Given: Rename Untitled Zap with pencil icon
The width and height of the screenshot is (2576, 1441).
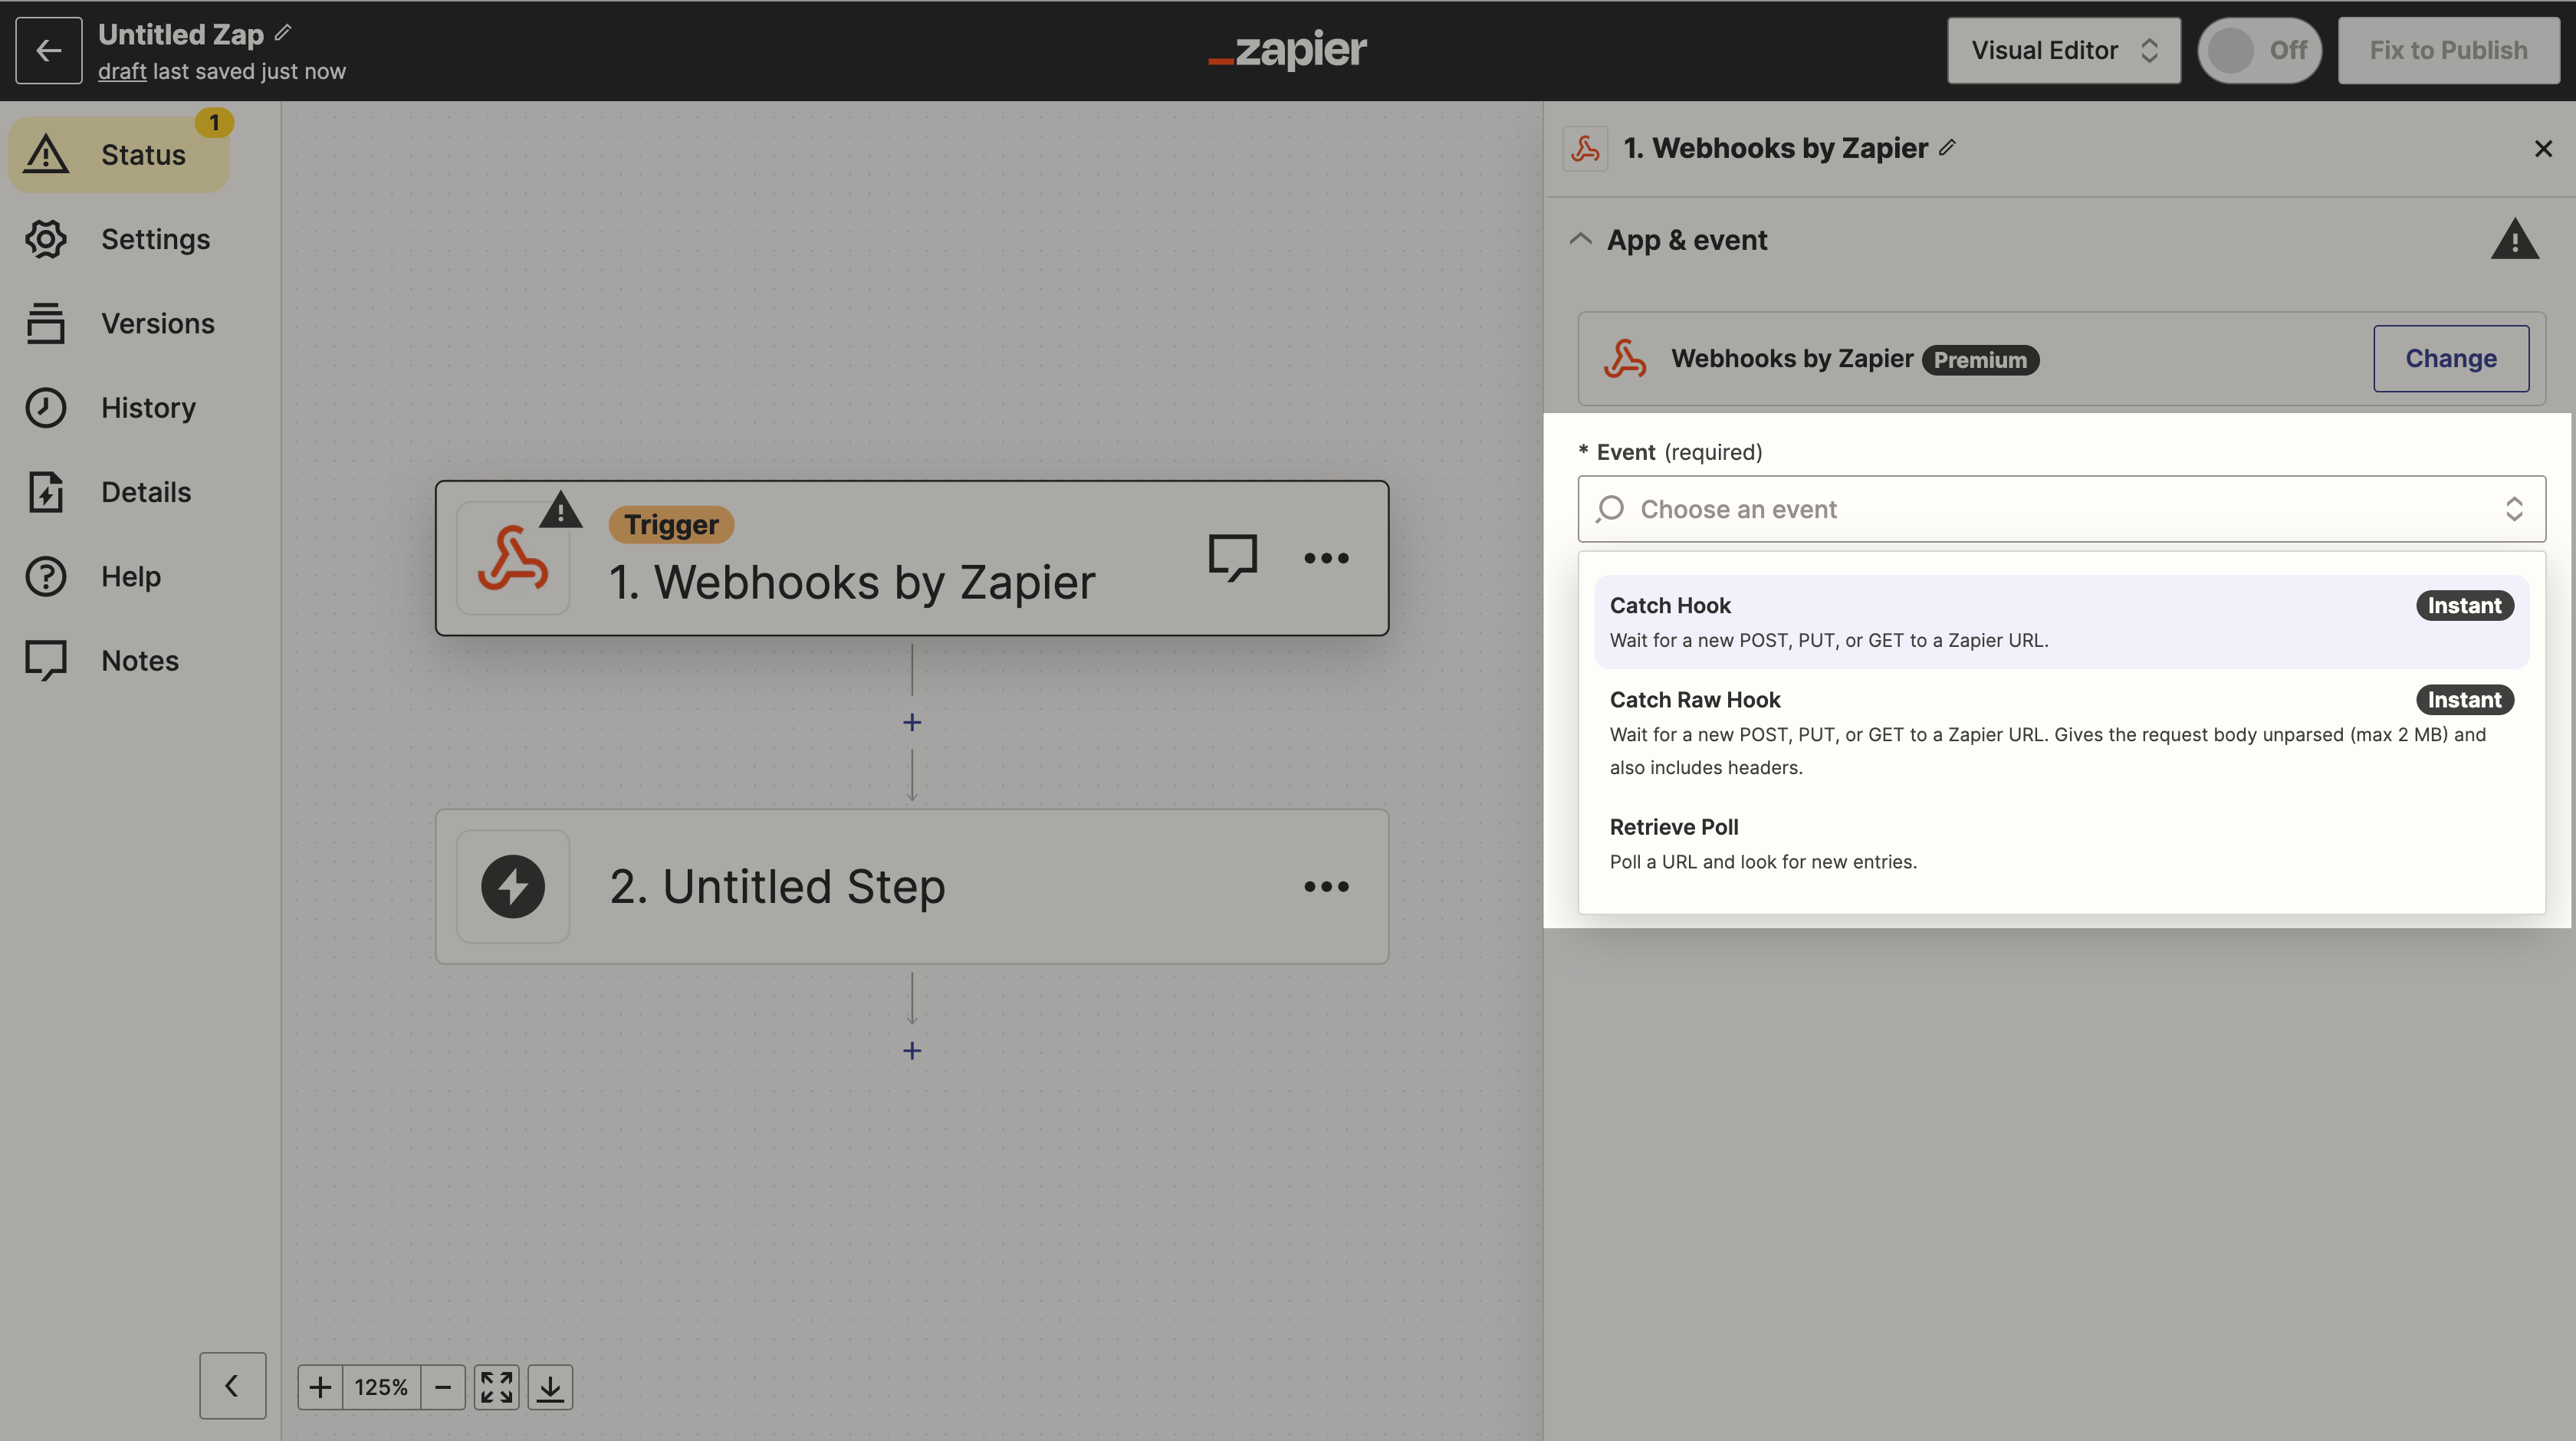Looking at the screenshot, I should pyautogui.click(x=283, y=33).
